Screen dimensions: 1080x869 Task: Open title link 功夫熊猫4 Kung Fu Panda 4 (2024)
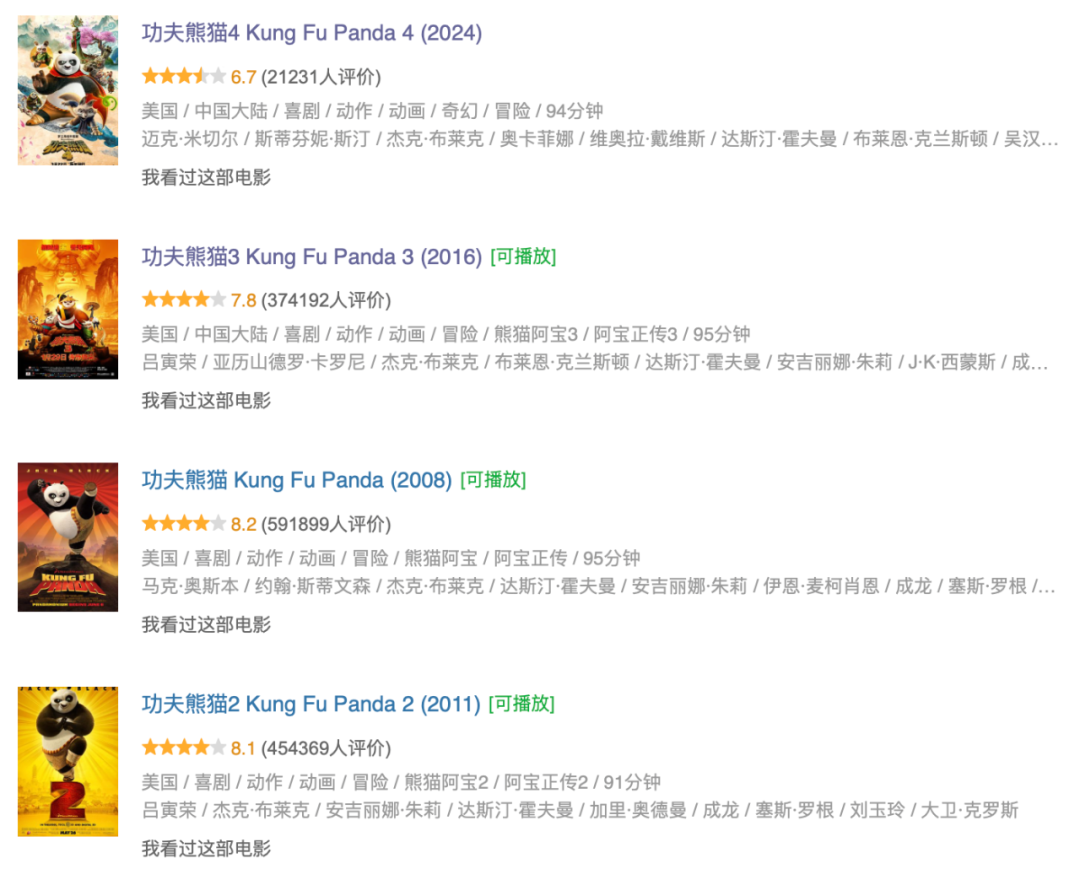click(x=311, y=33)
